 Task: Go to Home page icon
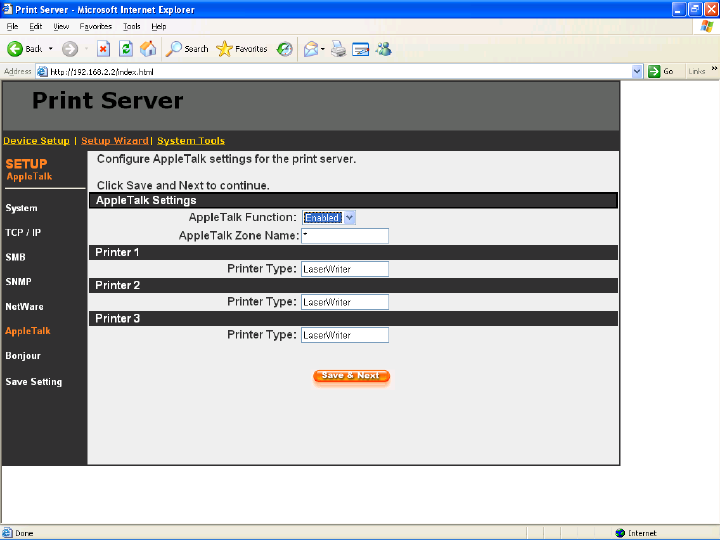148,49
